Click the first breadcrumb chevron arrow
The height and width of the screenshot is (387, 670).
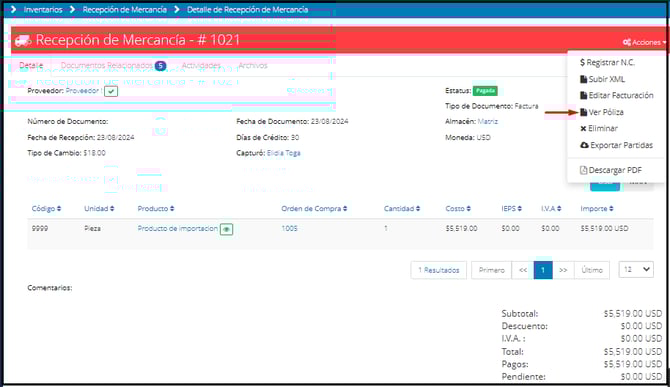13,9
